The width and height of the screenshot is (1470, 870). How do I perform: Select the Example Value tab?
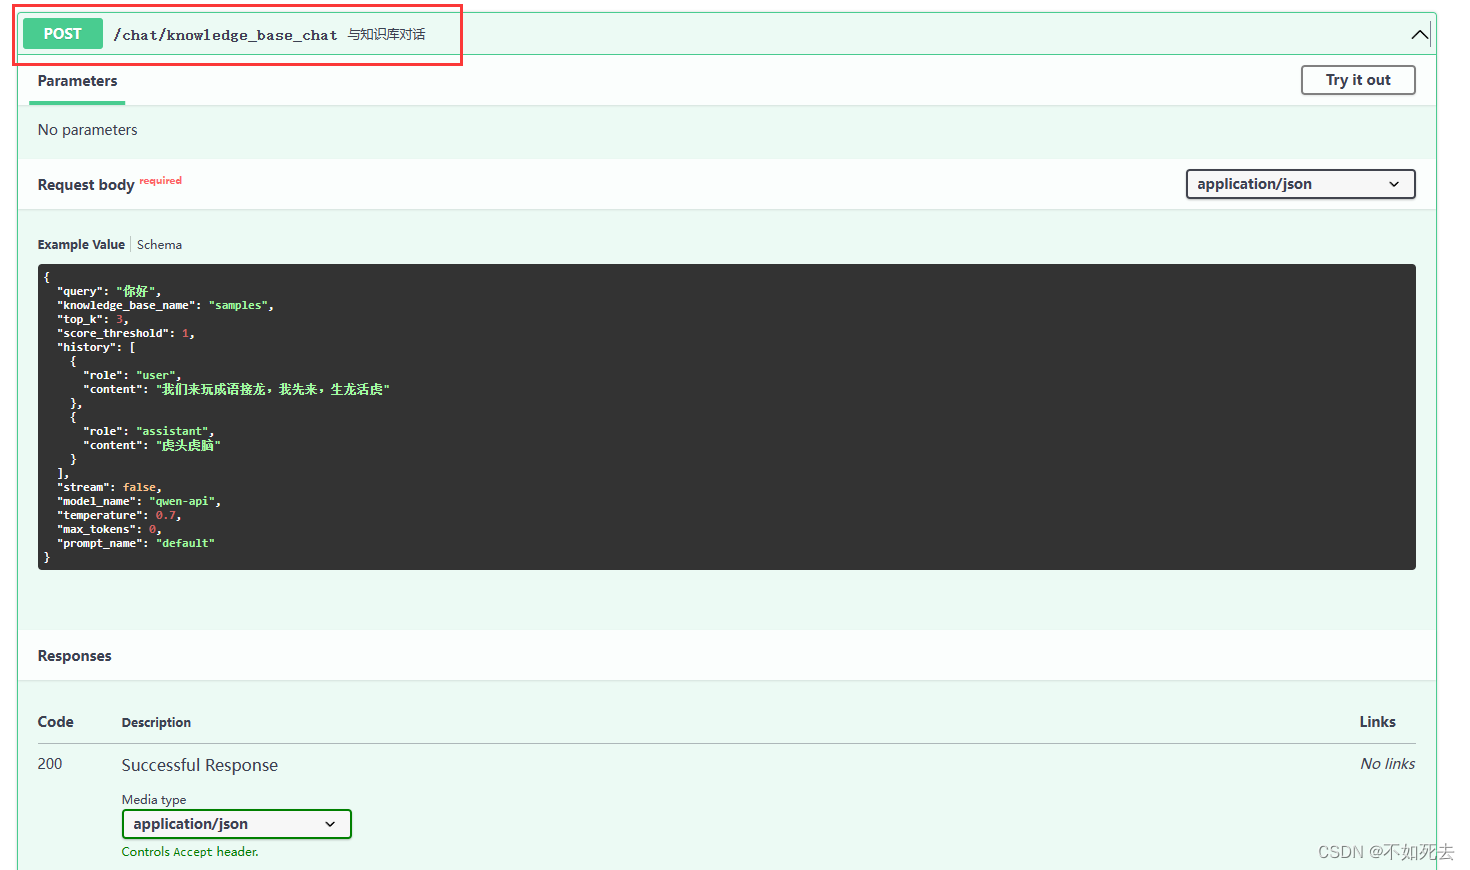point(81,244)
